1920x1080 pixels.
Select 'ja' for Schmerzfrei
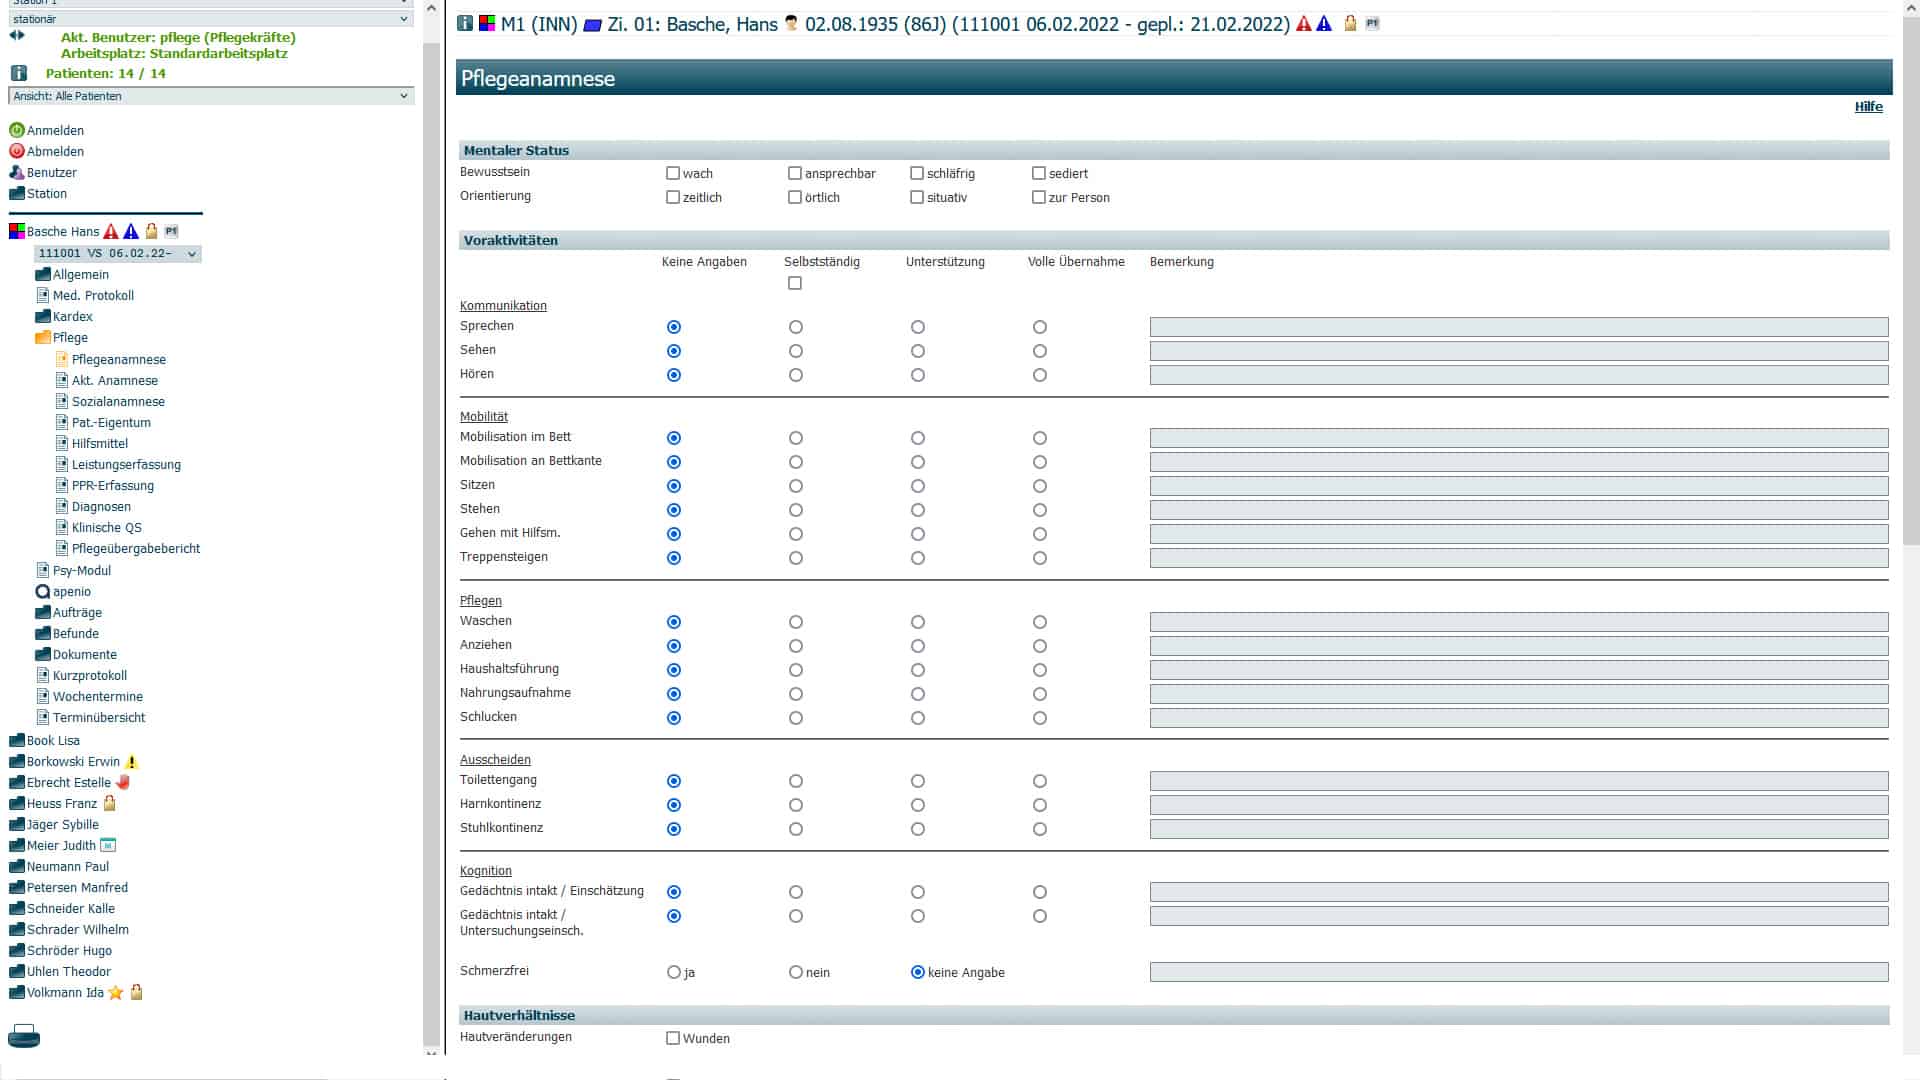coord(674,972)
